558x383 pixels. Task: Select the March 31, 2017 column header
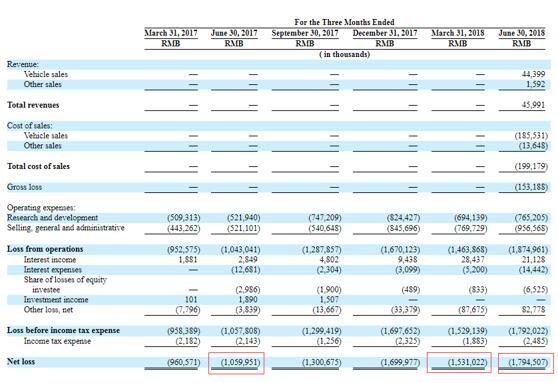171,33
